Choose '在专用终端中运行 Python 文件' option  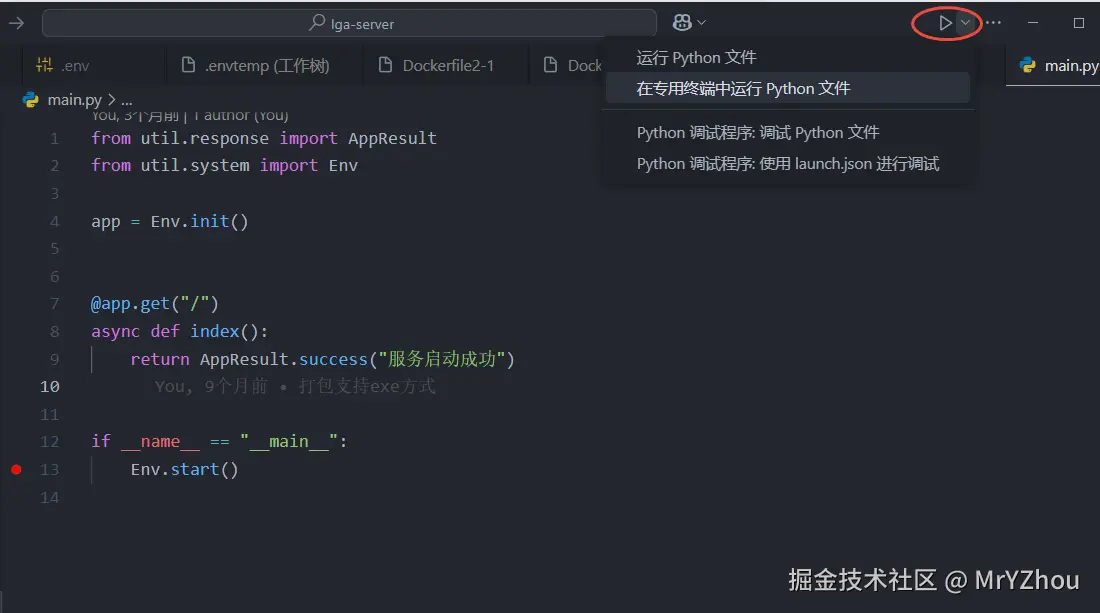tap(744, 88)
